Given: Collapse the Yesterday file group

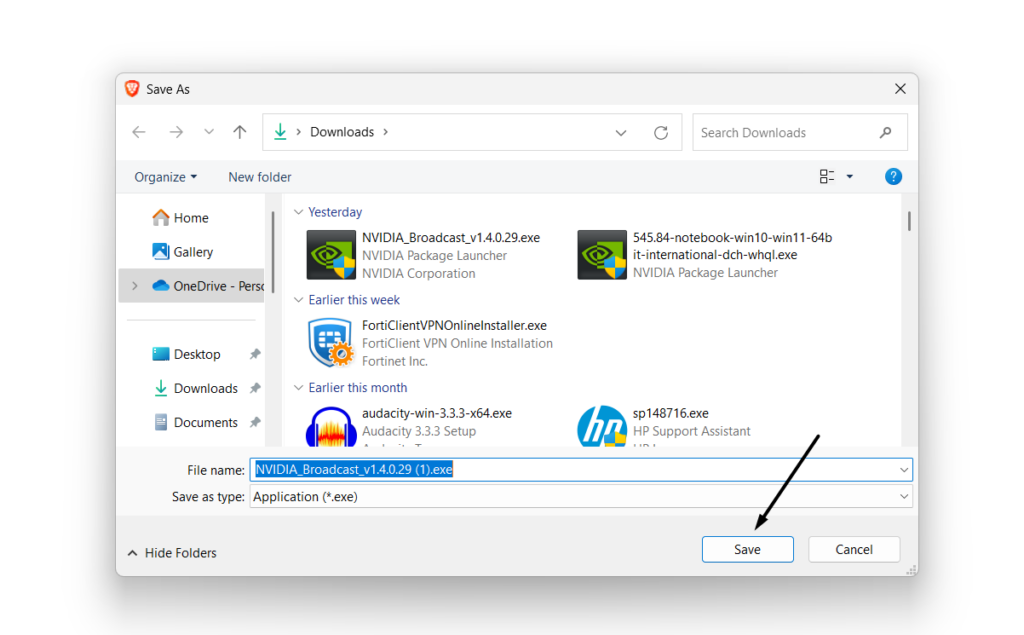Looking at the screenshot, I should (x=298, y=212).
